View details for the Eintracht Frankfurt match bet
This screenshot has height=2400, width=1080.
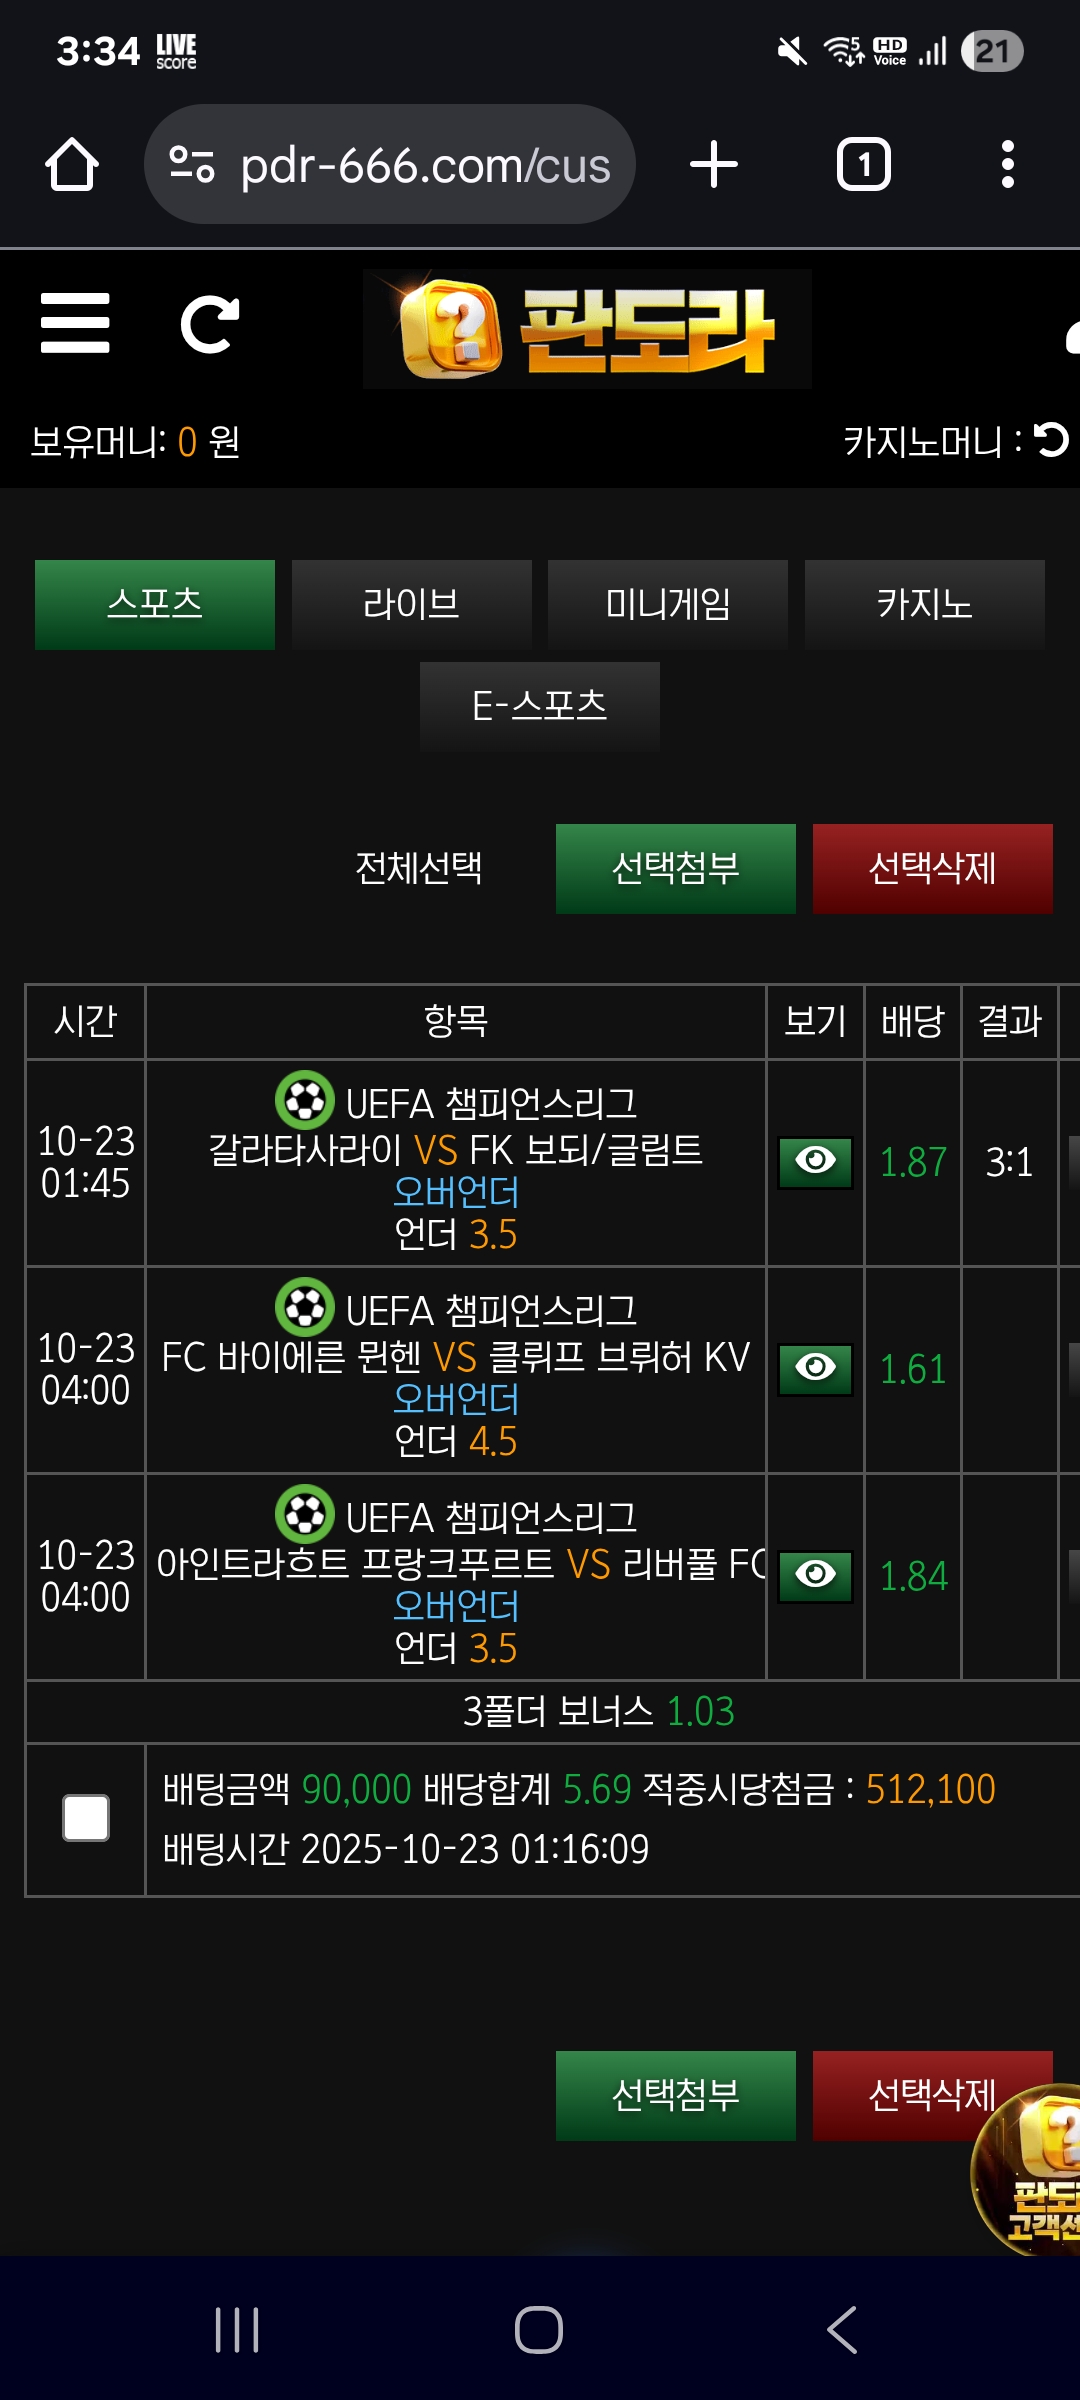pyautogui.click(x=815, y=1576)
